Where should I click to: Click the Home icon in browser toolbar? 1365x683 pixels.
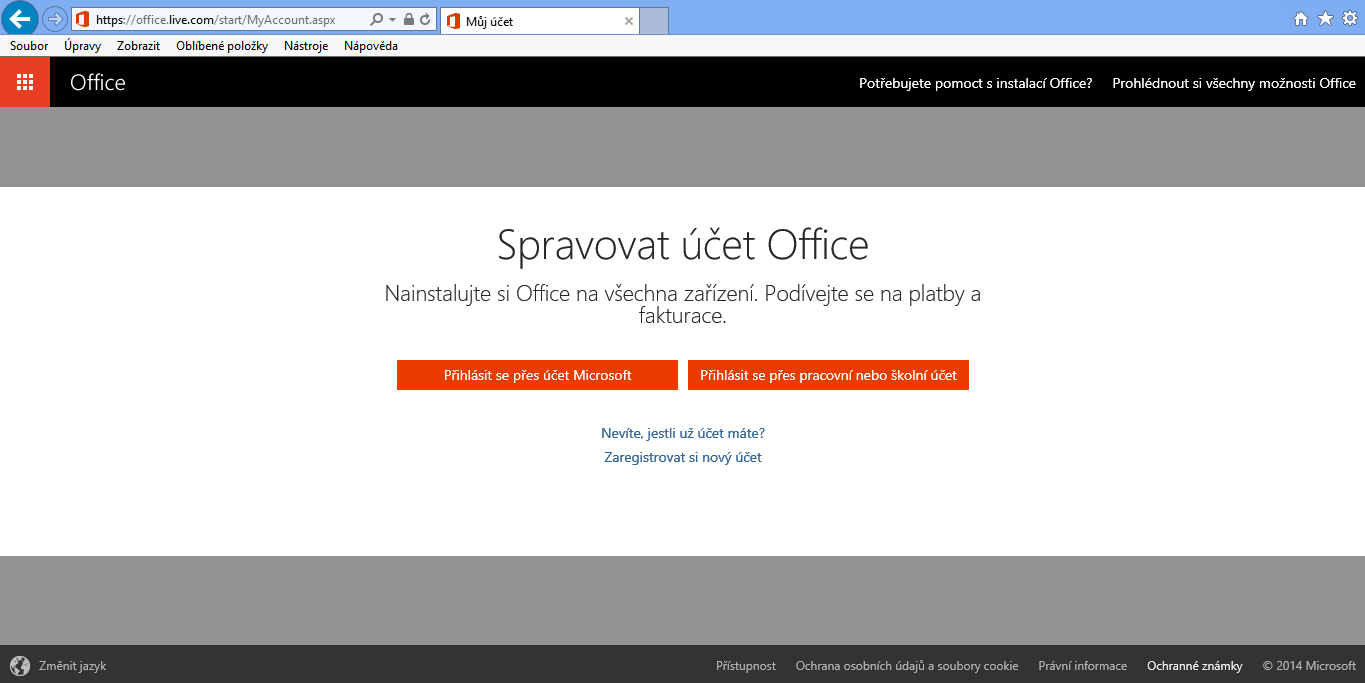coord(1301,19)
